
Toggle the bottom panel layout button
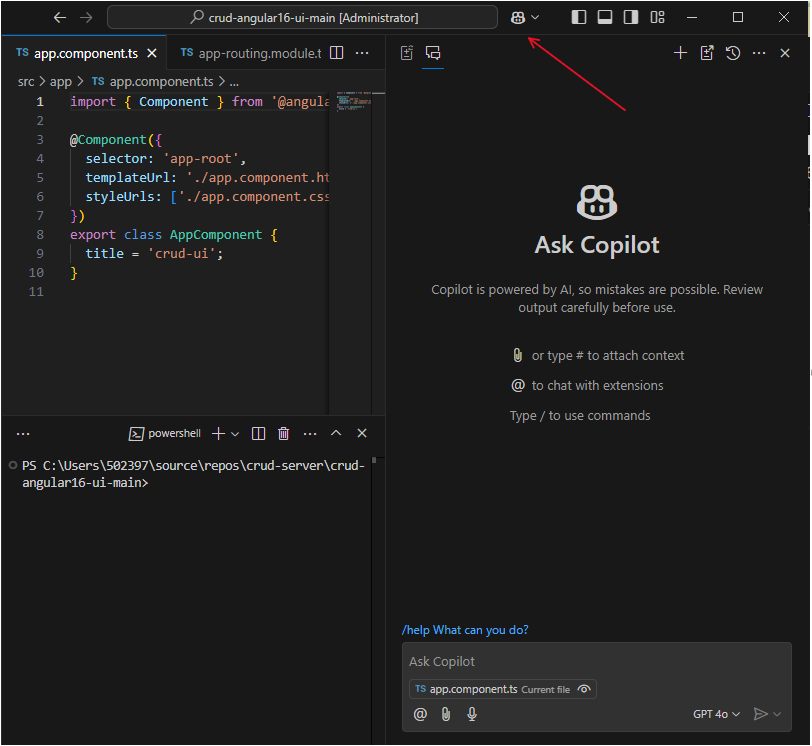click(x=605, y=18)
